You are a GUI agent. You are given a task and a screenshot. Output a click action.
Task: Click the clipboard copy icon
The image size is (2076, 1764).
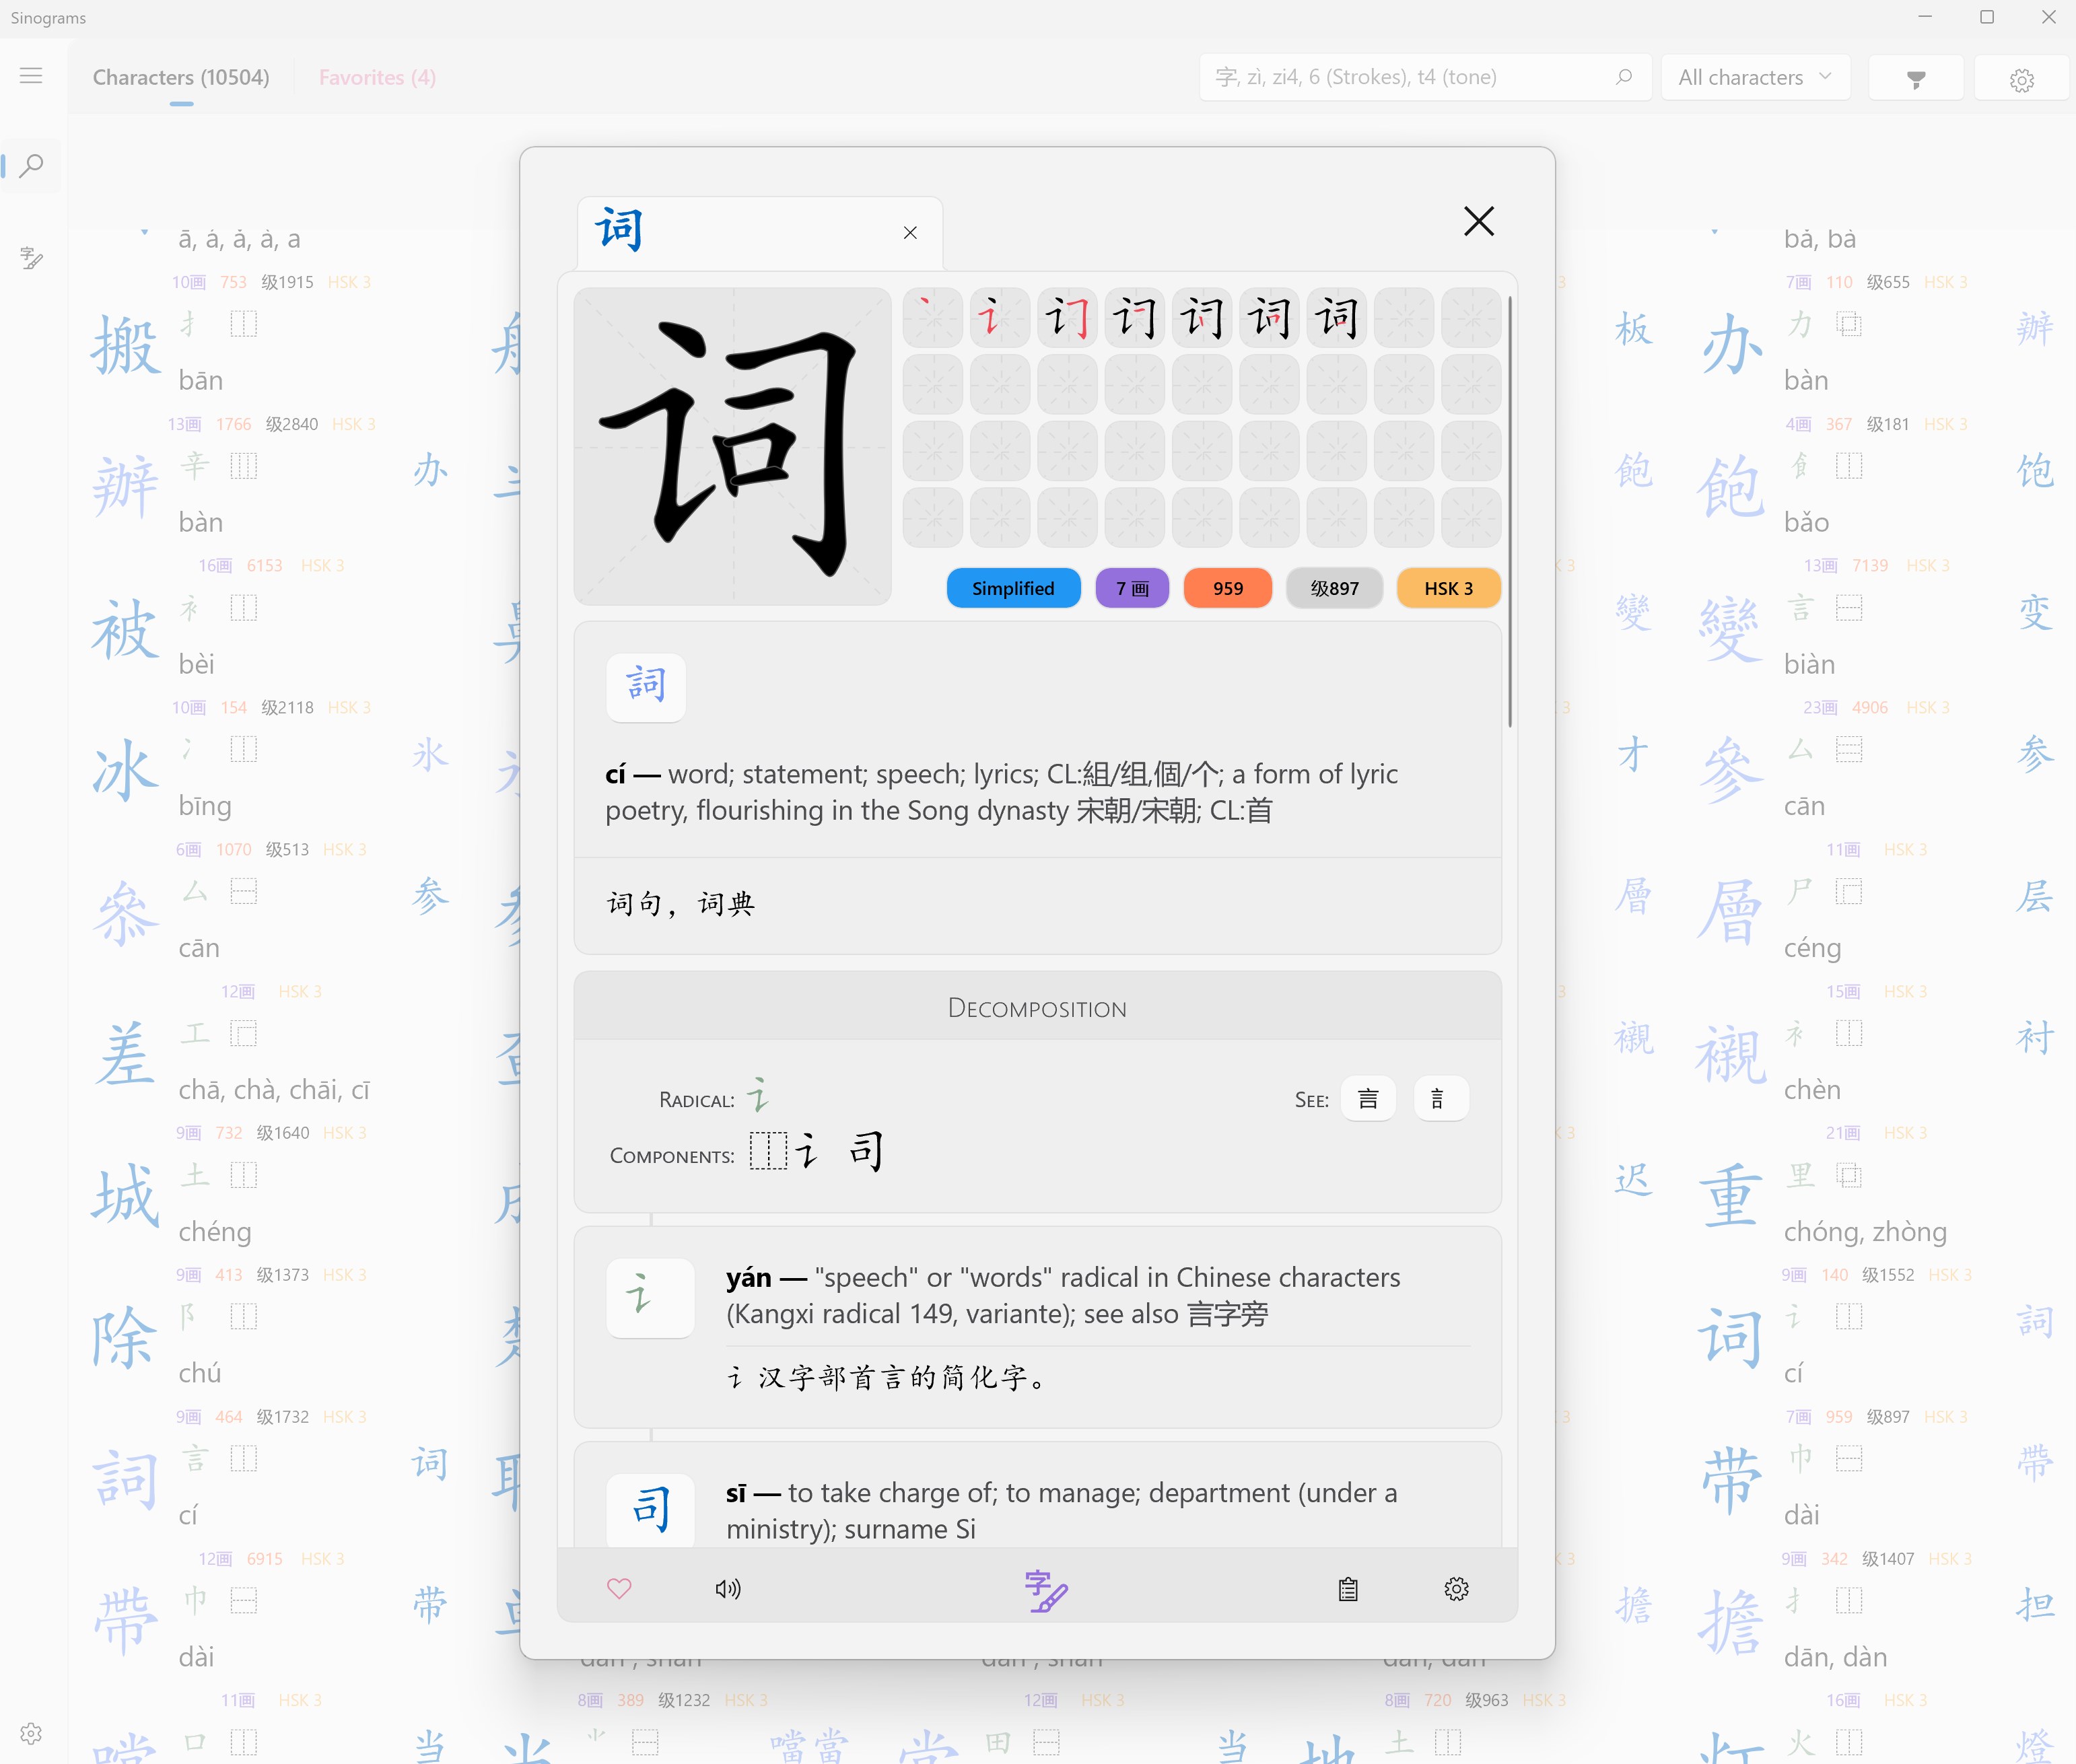click(1348, 1589)
